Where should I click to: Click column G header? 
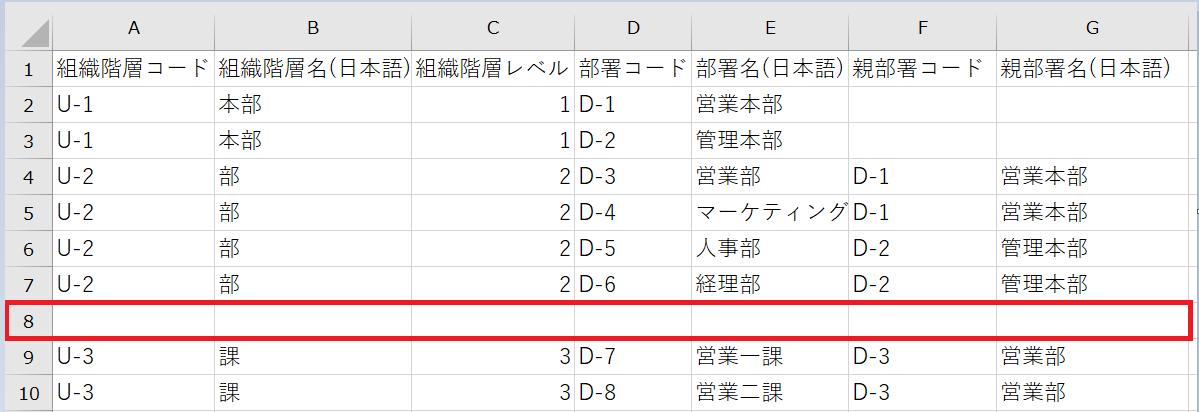coord(1094,30)
